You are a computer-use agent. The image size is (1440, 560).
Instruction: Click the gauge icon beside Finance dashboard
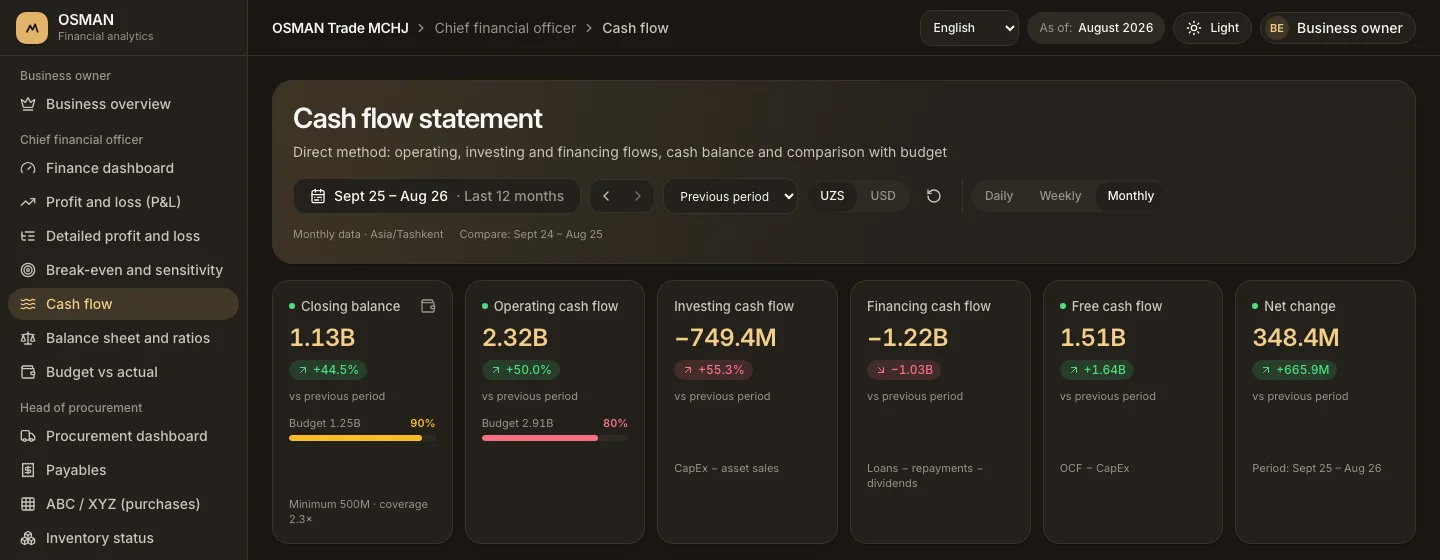pyautogui.click(x=28, y=168)
